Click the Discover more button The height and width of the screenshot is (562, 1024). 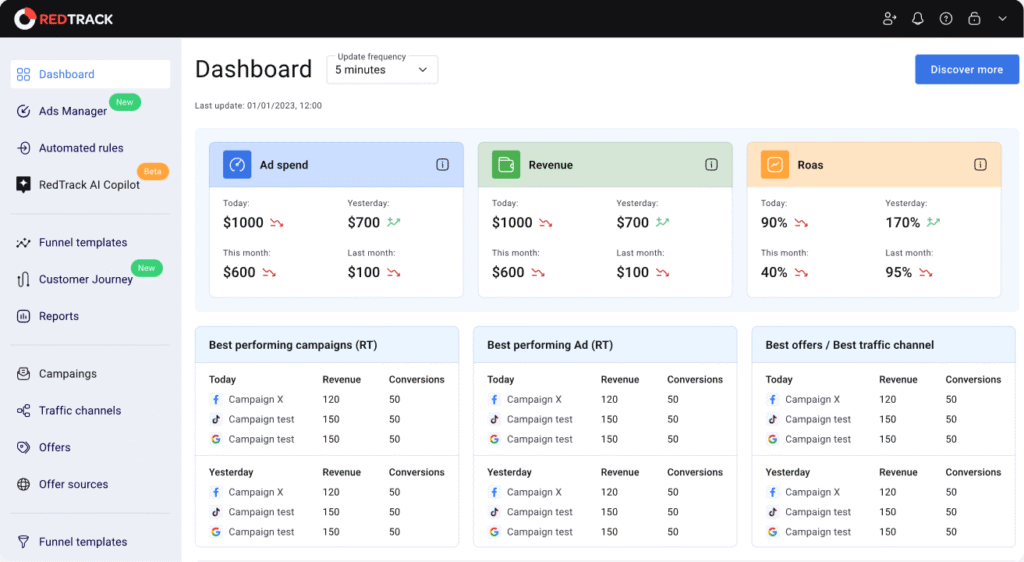pyautogui.click(x=967, y=69)
